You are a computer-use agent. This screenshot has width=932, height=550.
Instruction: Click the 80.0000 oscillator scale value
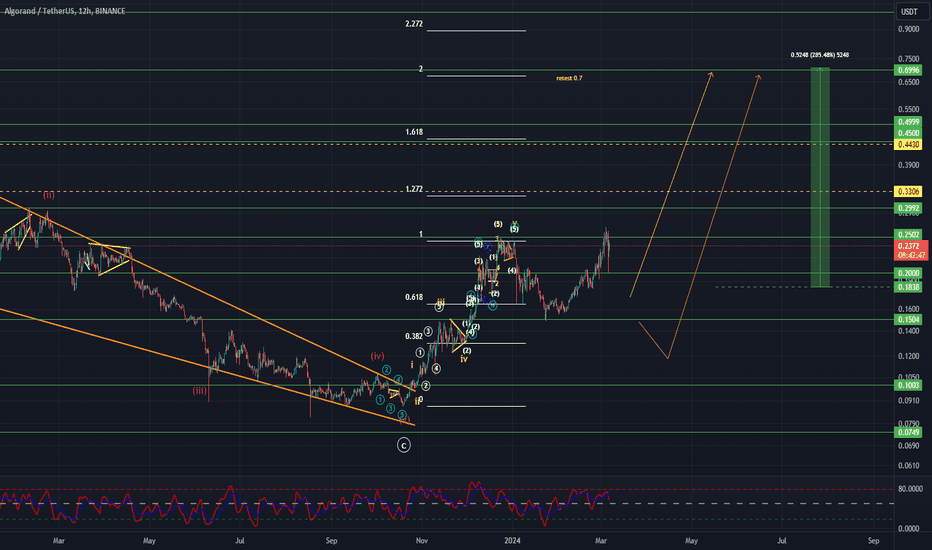[910, 489]
